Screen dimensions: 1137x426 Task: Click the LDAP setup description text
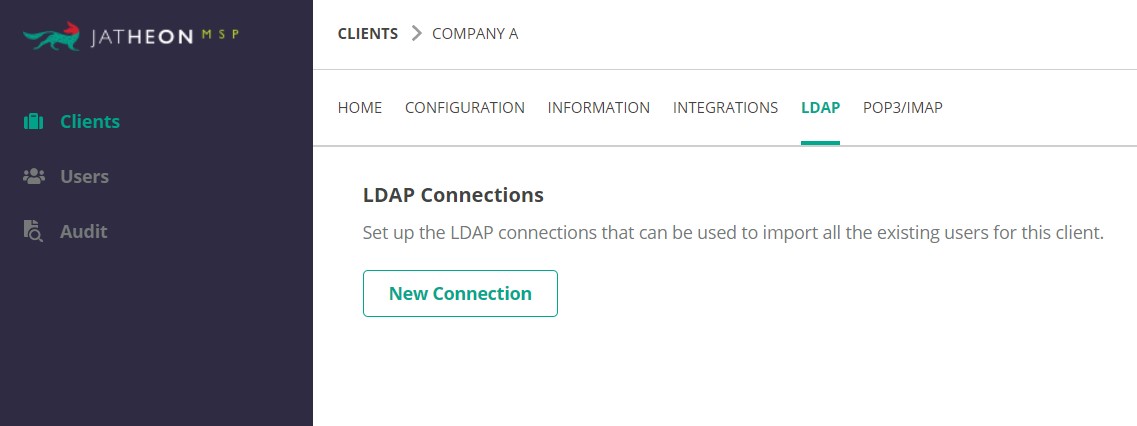coord(733,234)
